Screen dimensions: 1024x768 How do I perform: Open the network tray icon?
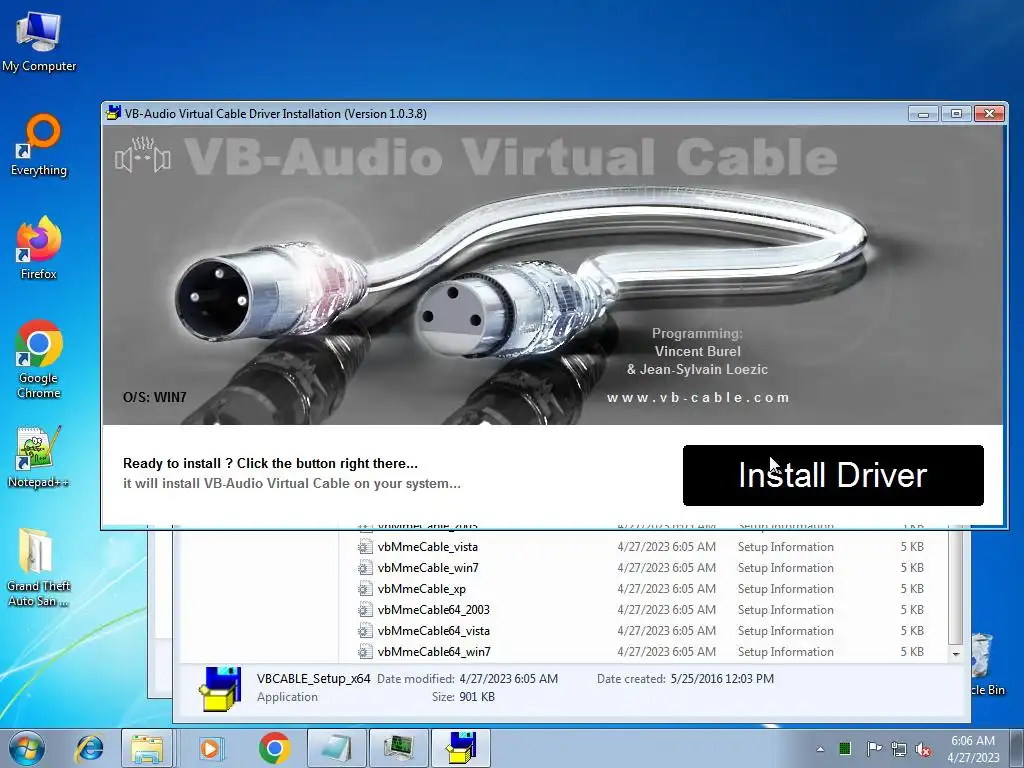(899, 749)
